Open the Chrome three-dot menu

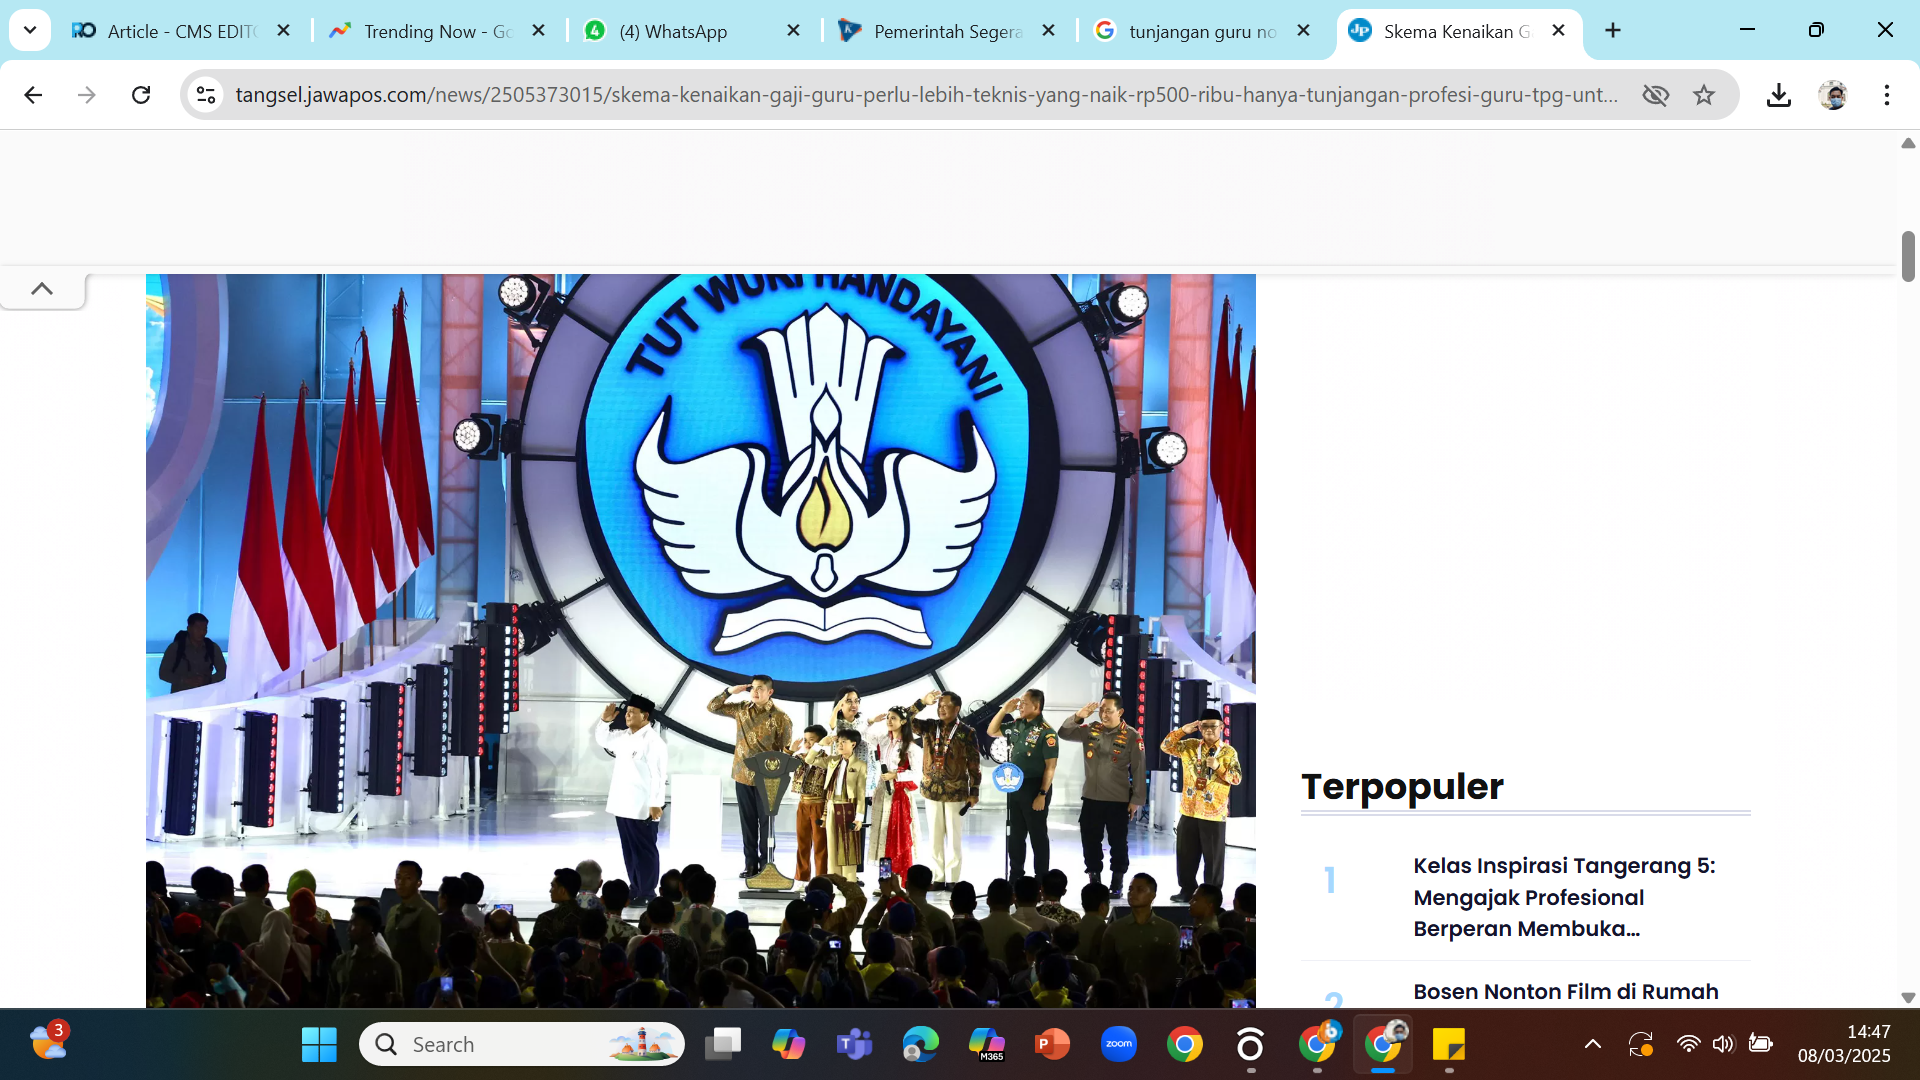coord(1886,95)
